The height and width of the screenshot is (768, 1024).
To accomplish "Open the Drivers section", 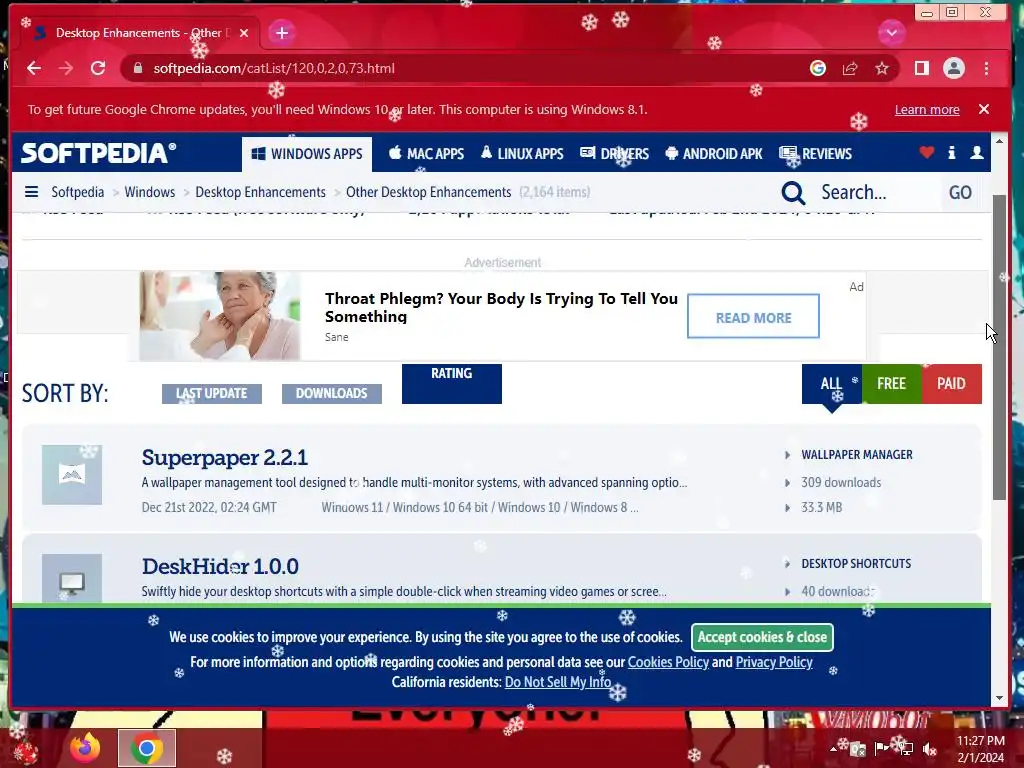I will (615, 154).
